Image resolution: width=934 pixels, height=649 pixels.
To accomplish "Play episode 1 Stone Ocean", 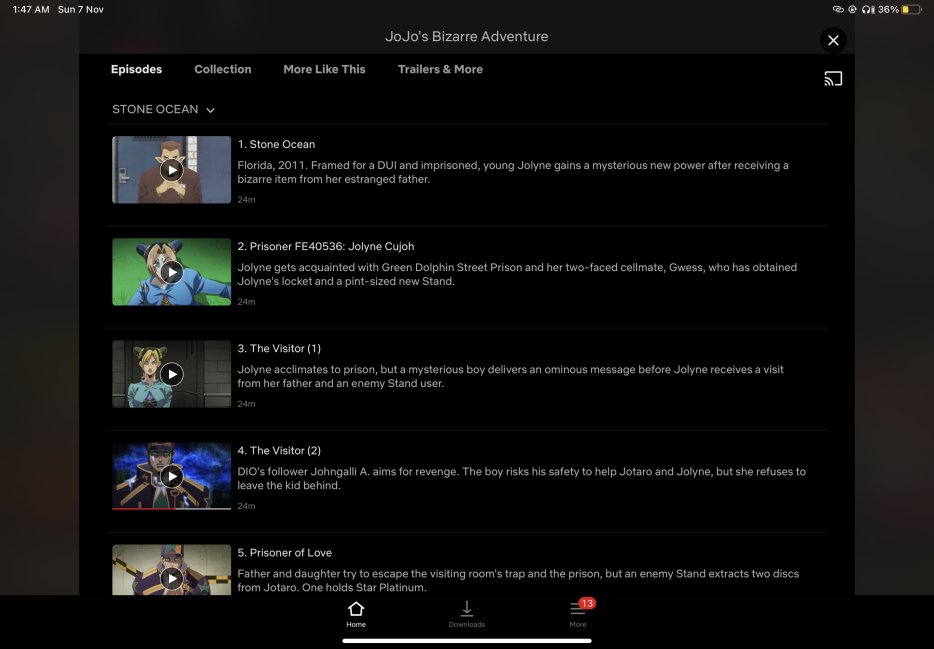I will tap(172, 170).
